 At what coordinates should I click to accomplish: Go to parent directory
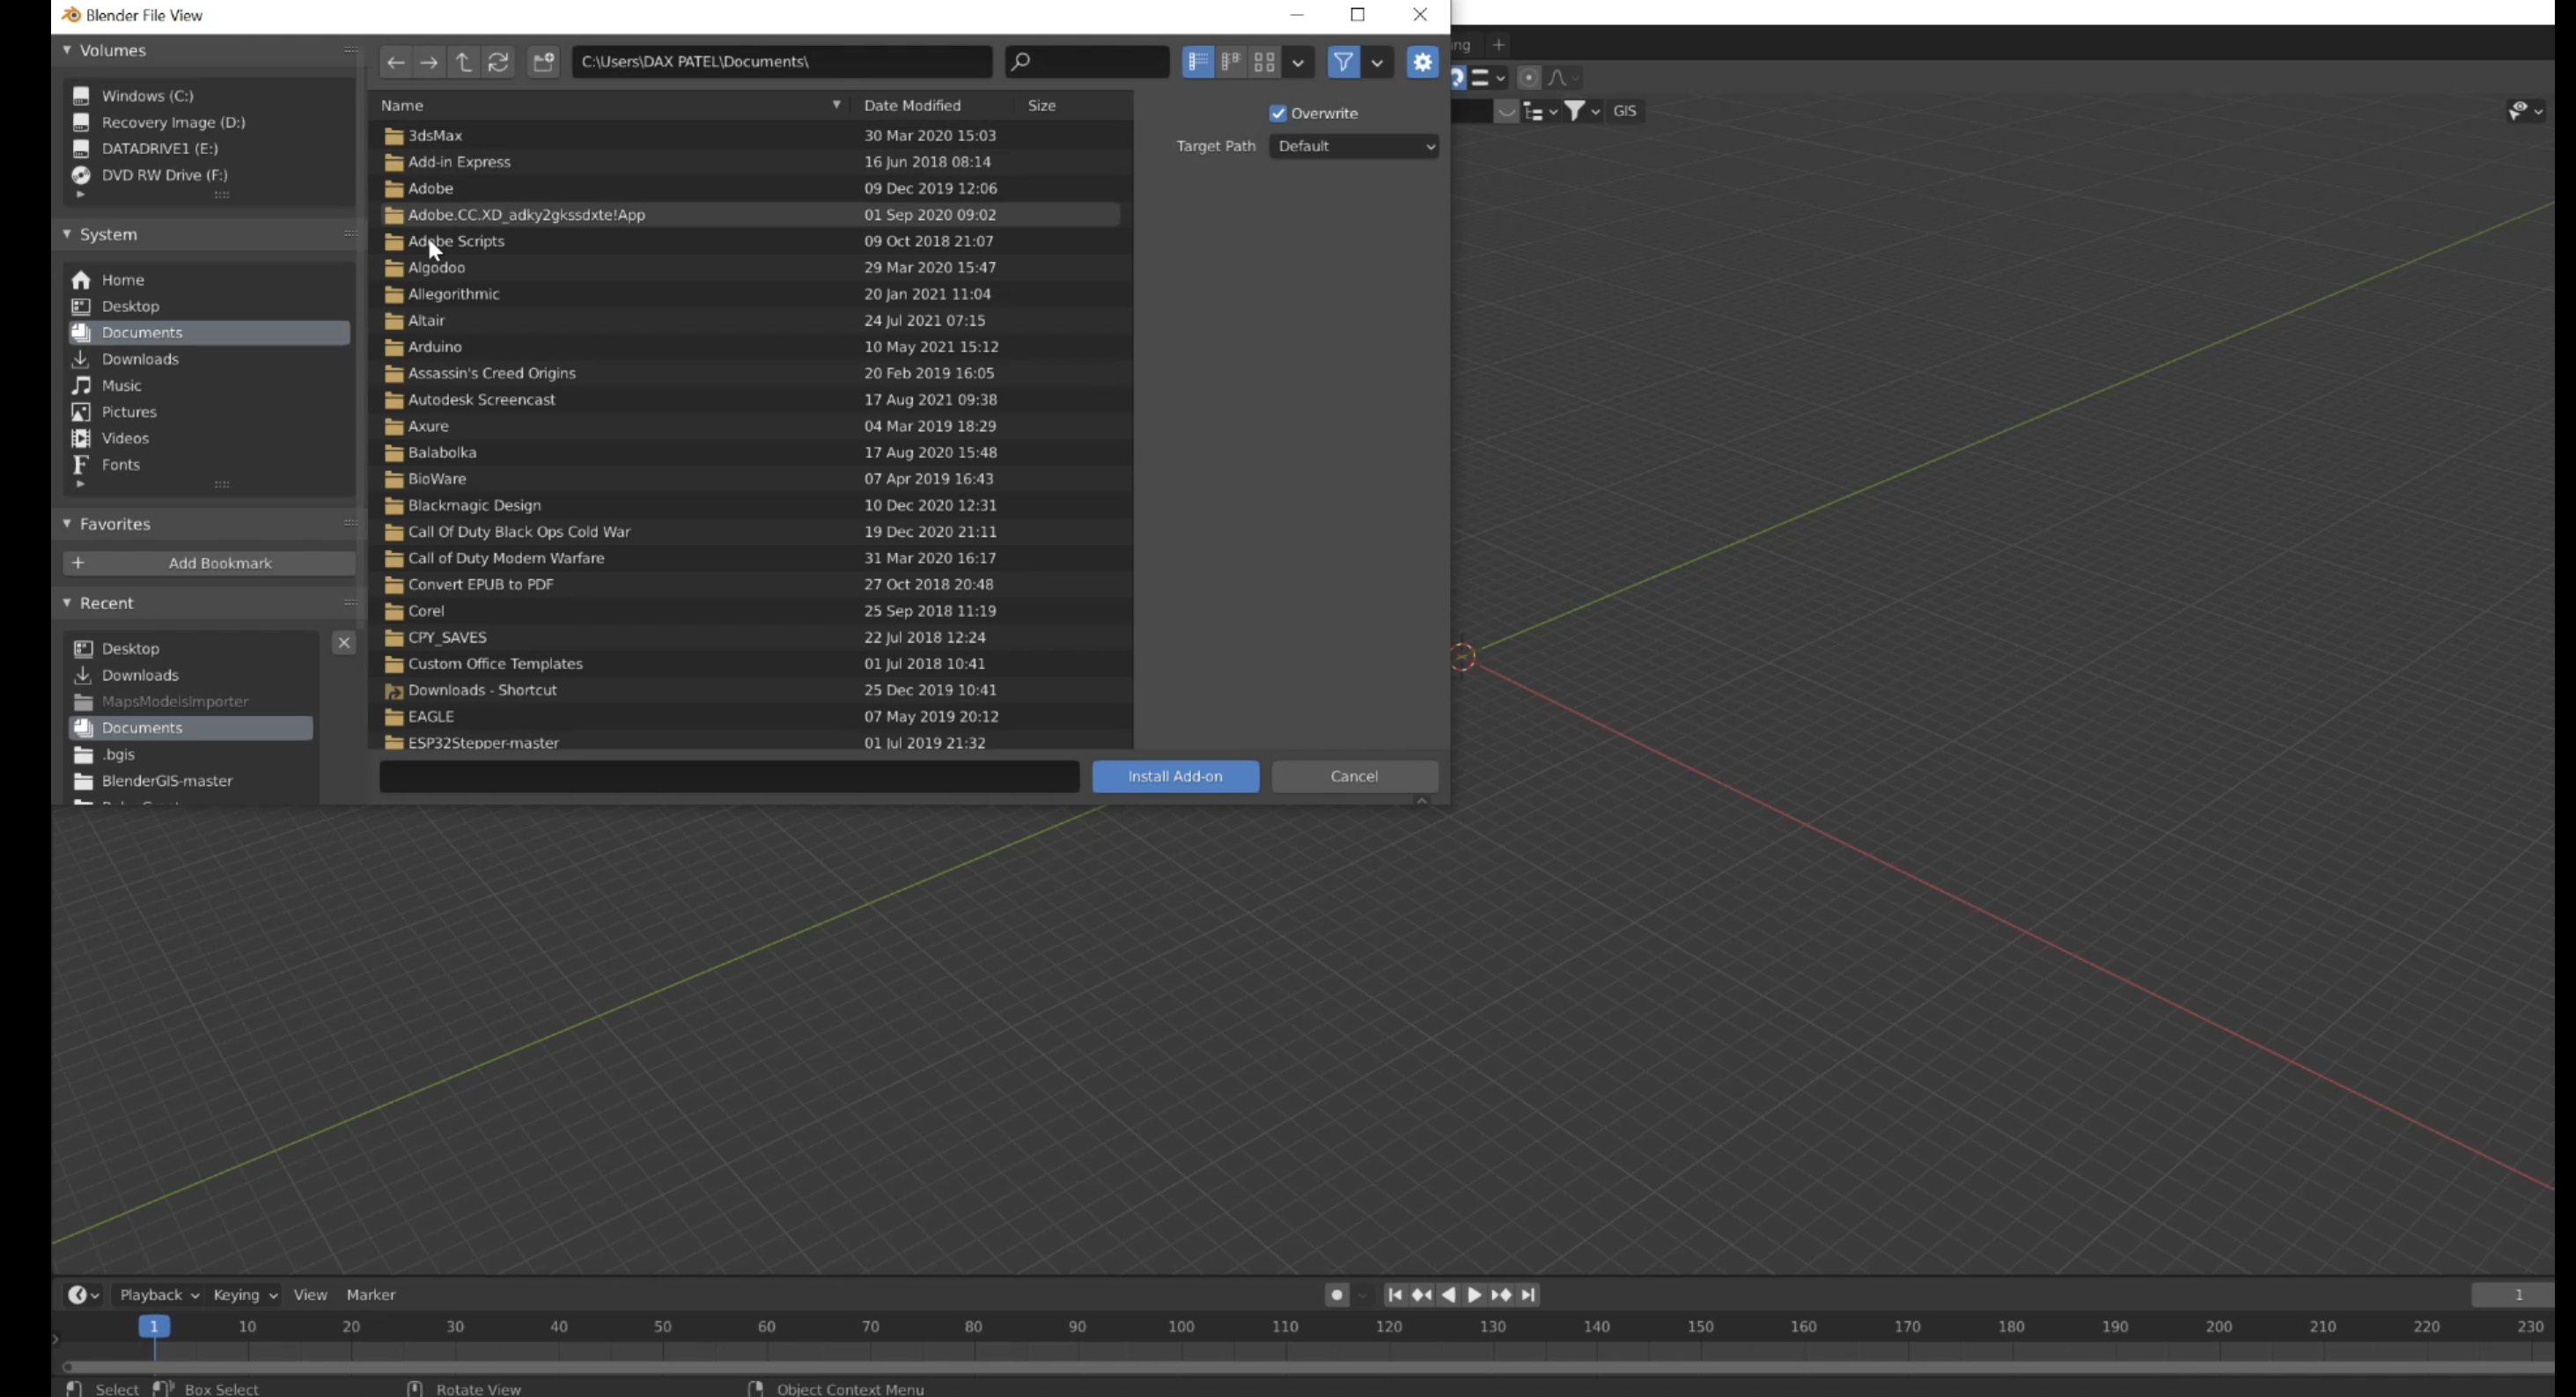click(463, 61)
